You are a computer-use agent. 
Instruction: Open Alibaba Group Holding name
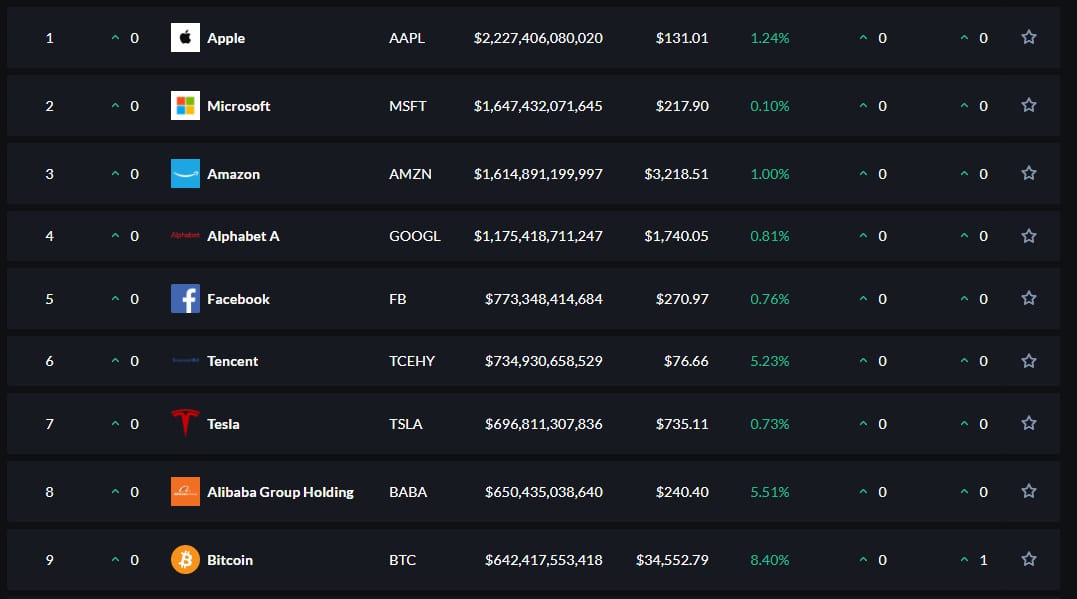point(280,493)
